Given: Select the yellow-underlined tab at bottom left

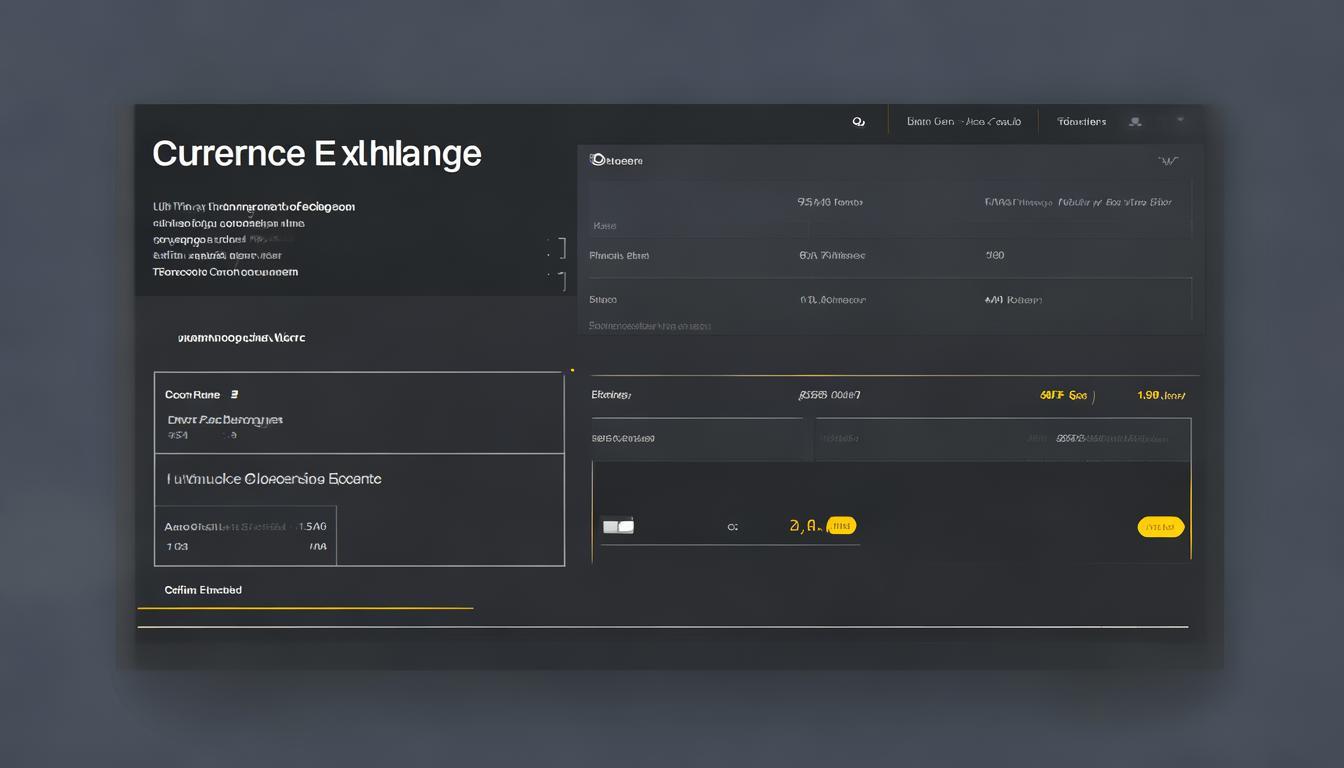Looking at the screenshot, I should point(203,590).
